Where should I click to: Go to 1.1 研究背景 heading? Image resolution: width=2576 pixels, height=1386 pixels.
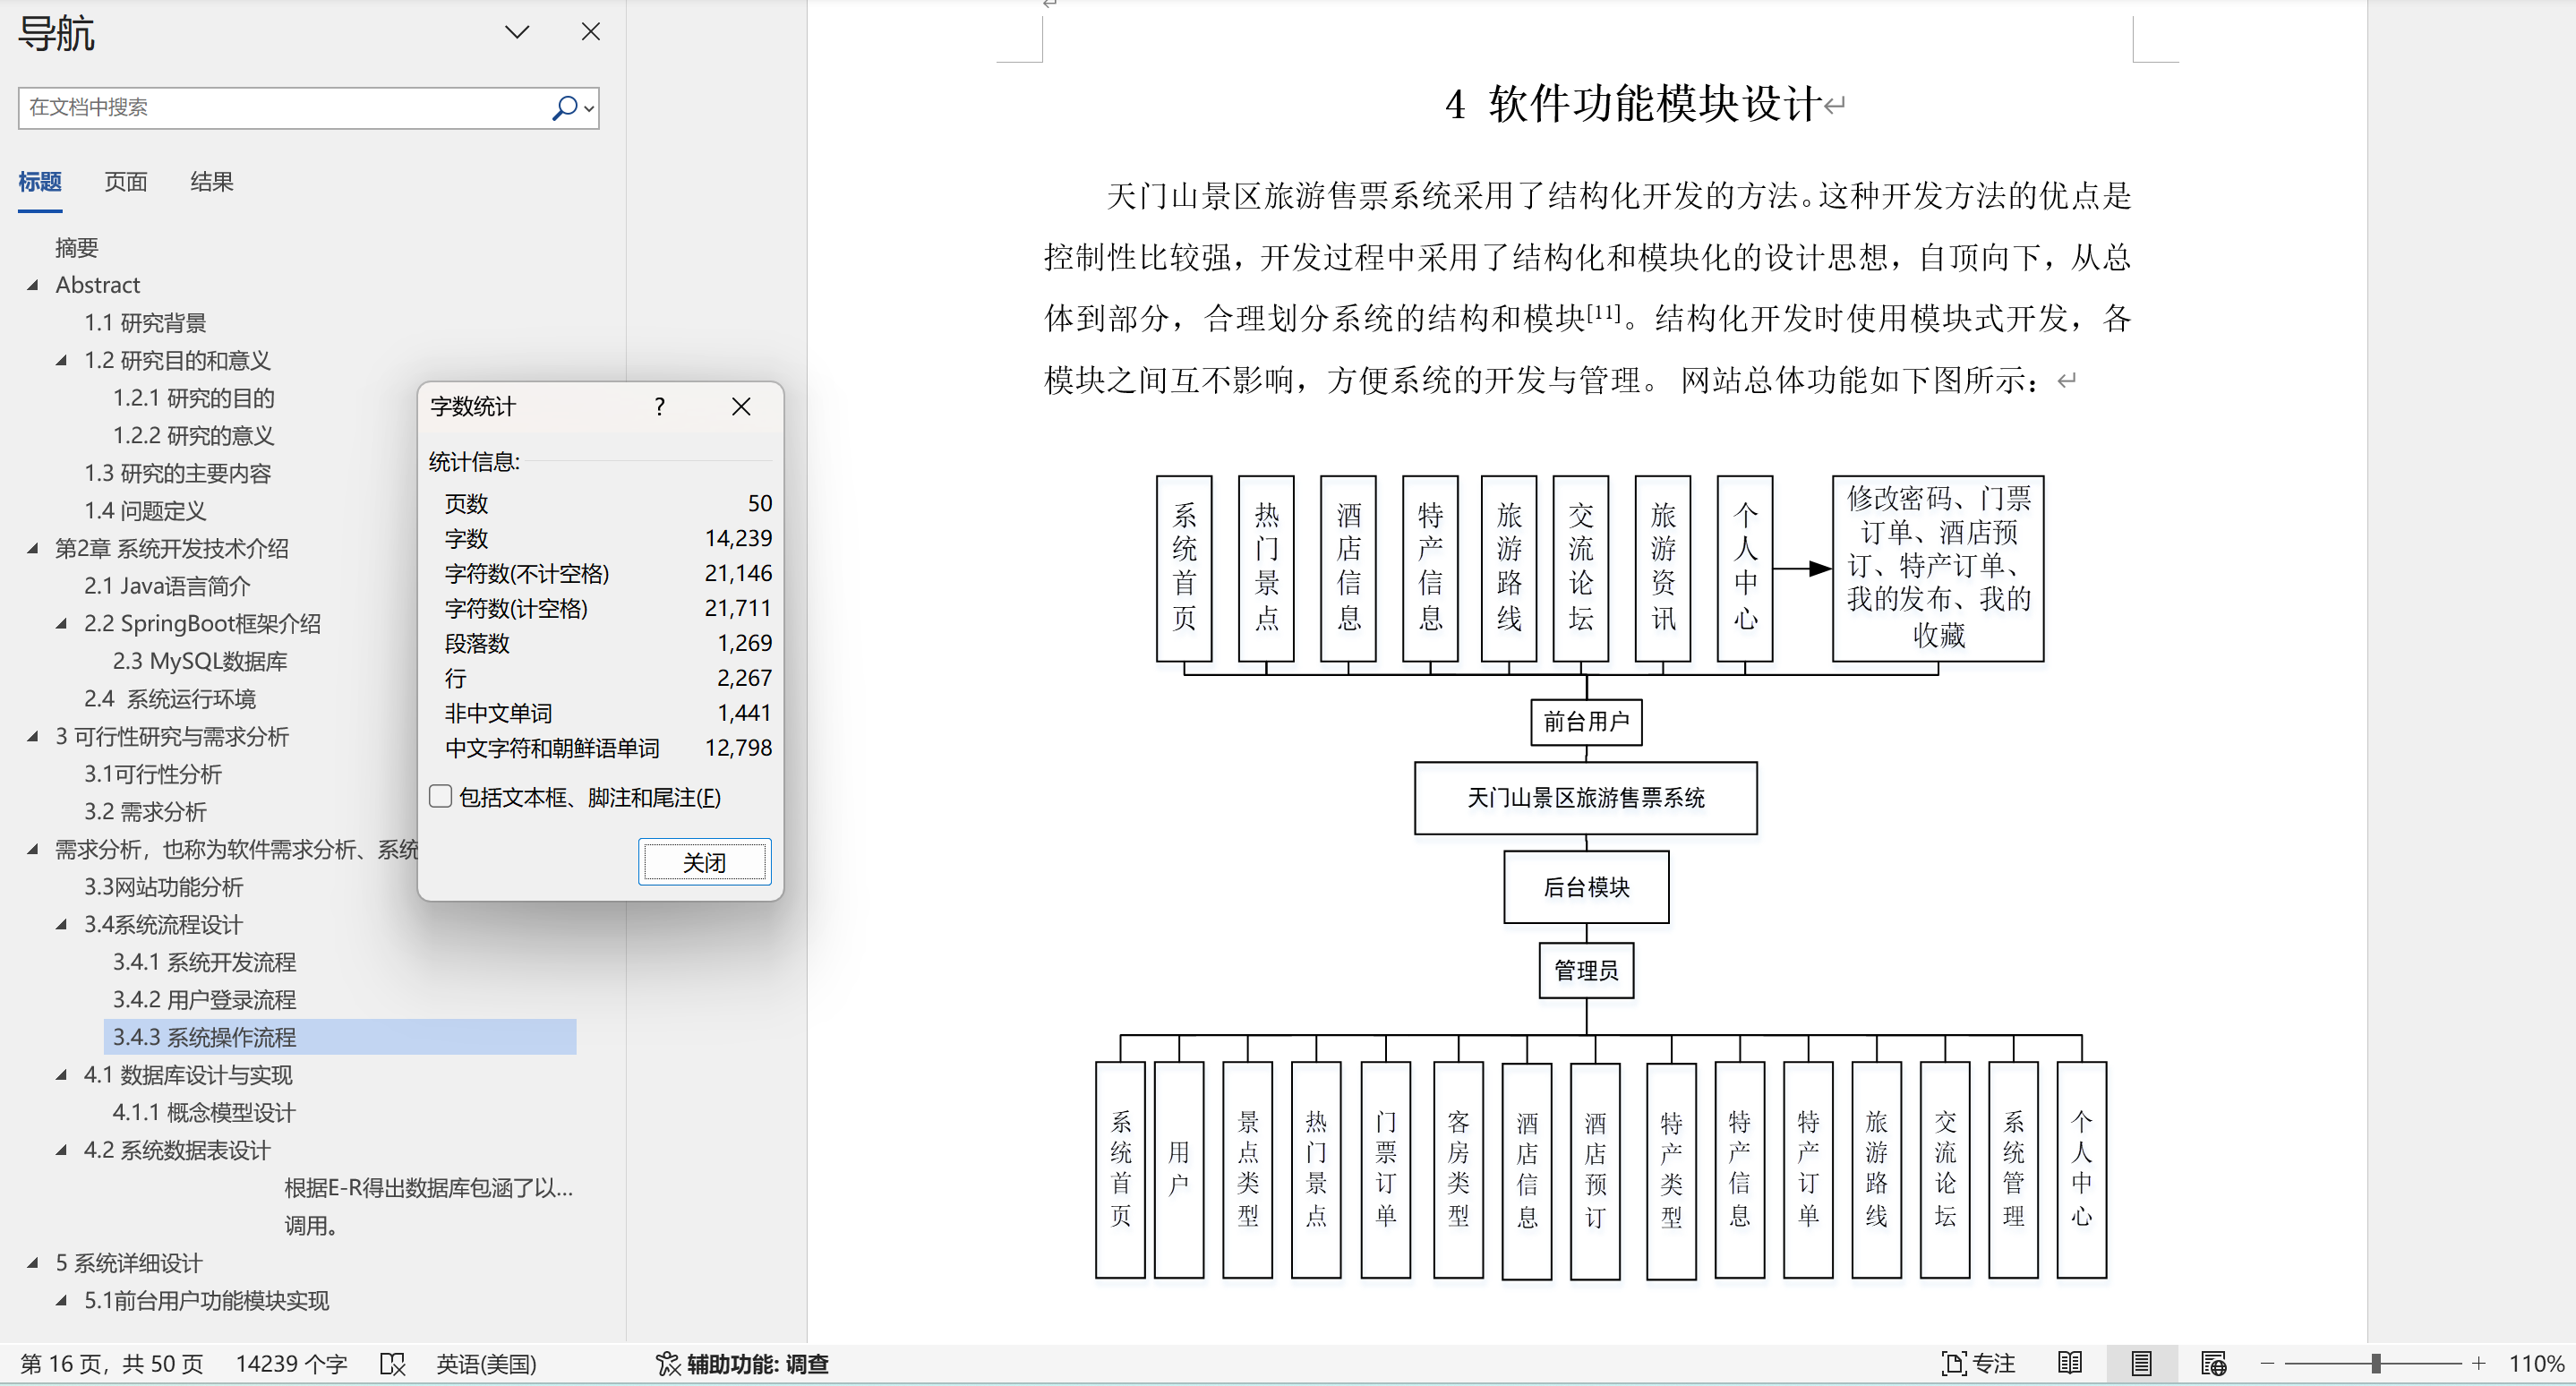coord(145,322)
